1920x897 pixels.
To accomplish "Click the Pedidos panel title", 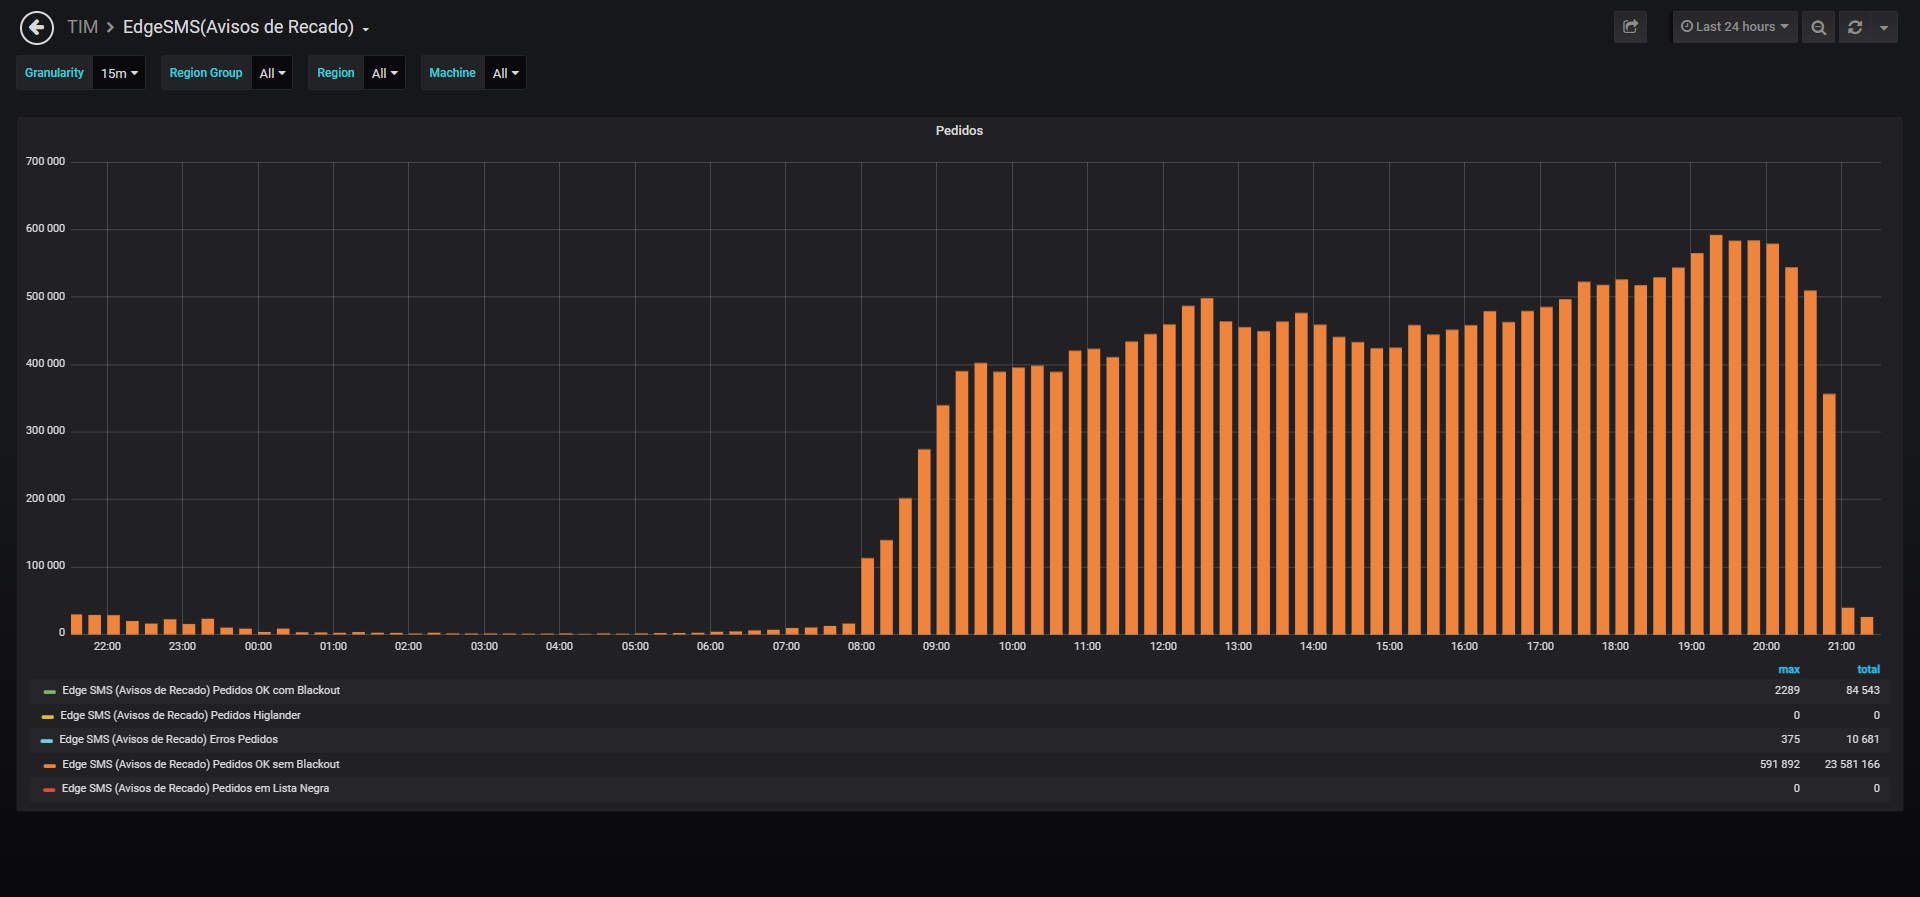I will [x=959, y=131].
